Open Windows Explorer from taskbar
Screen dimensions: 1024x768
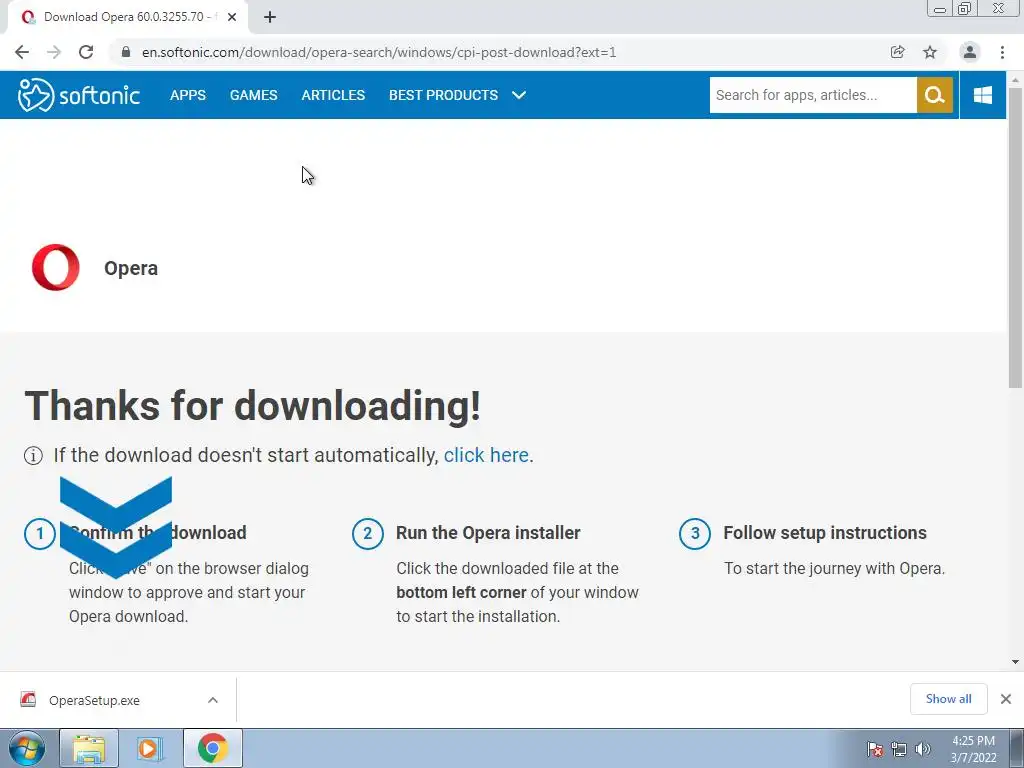coord(89,748)
